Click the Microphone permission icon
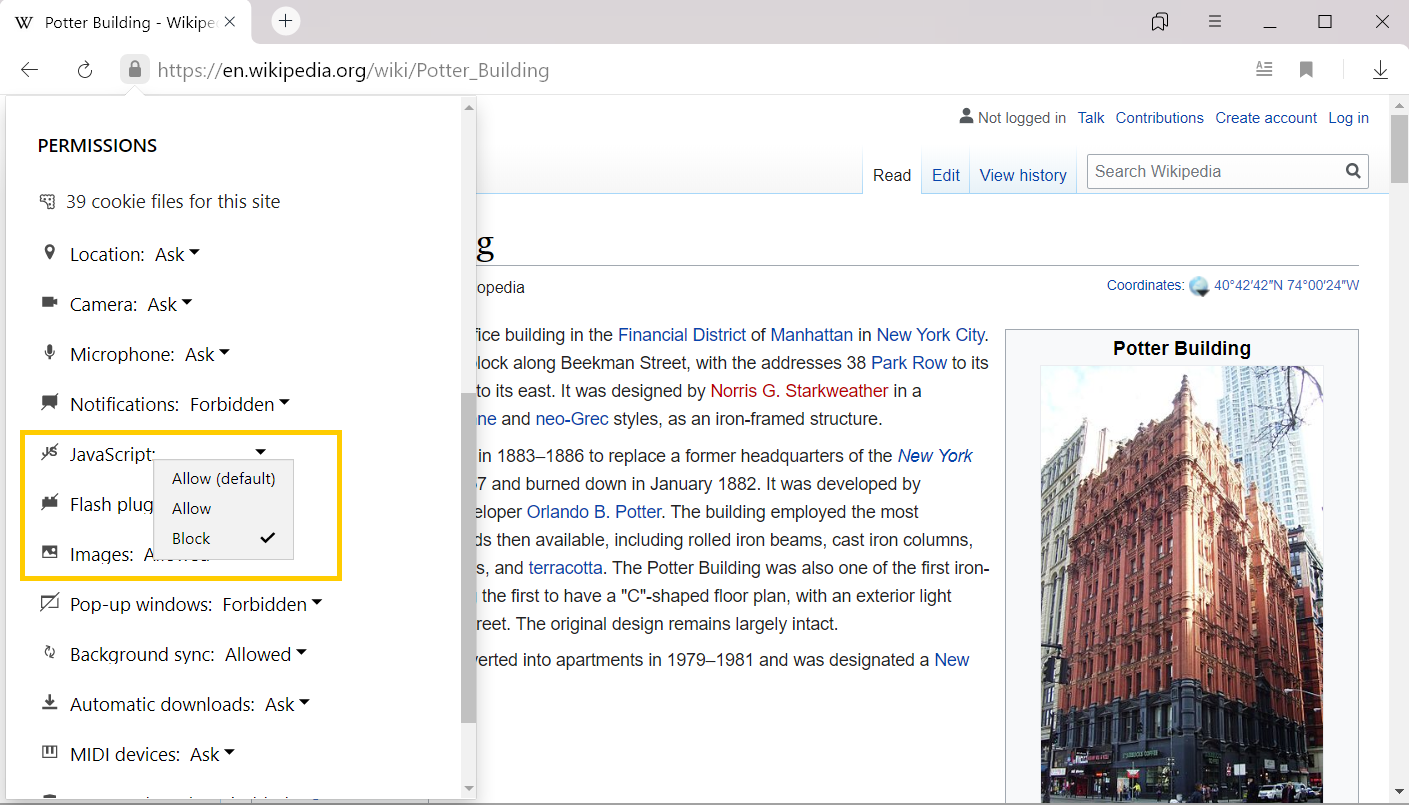 coord(49,352)
